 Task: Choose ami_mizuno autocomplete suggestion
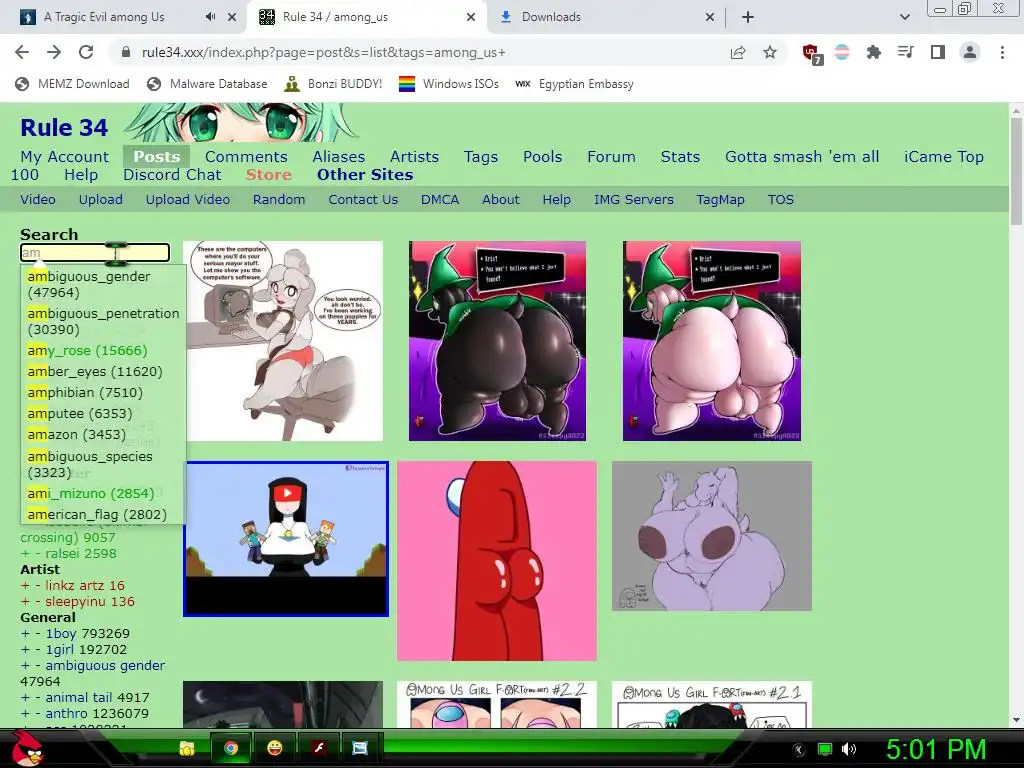103,494
